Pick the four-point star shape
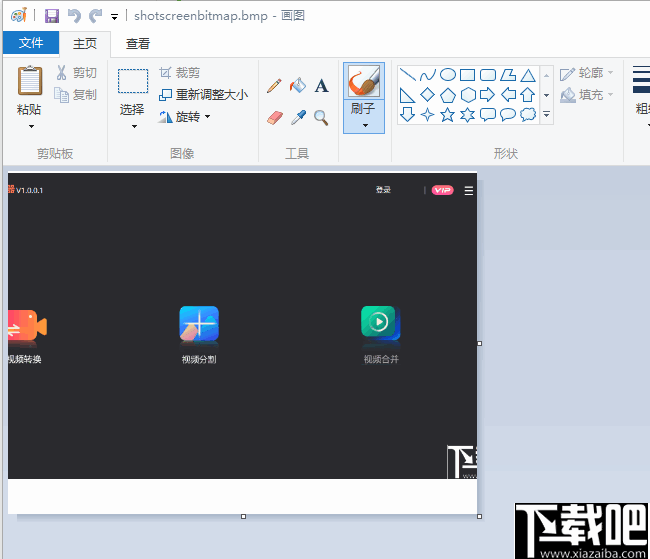The image size is (650, 559). coord(427,114)
